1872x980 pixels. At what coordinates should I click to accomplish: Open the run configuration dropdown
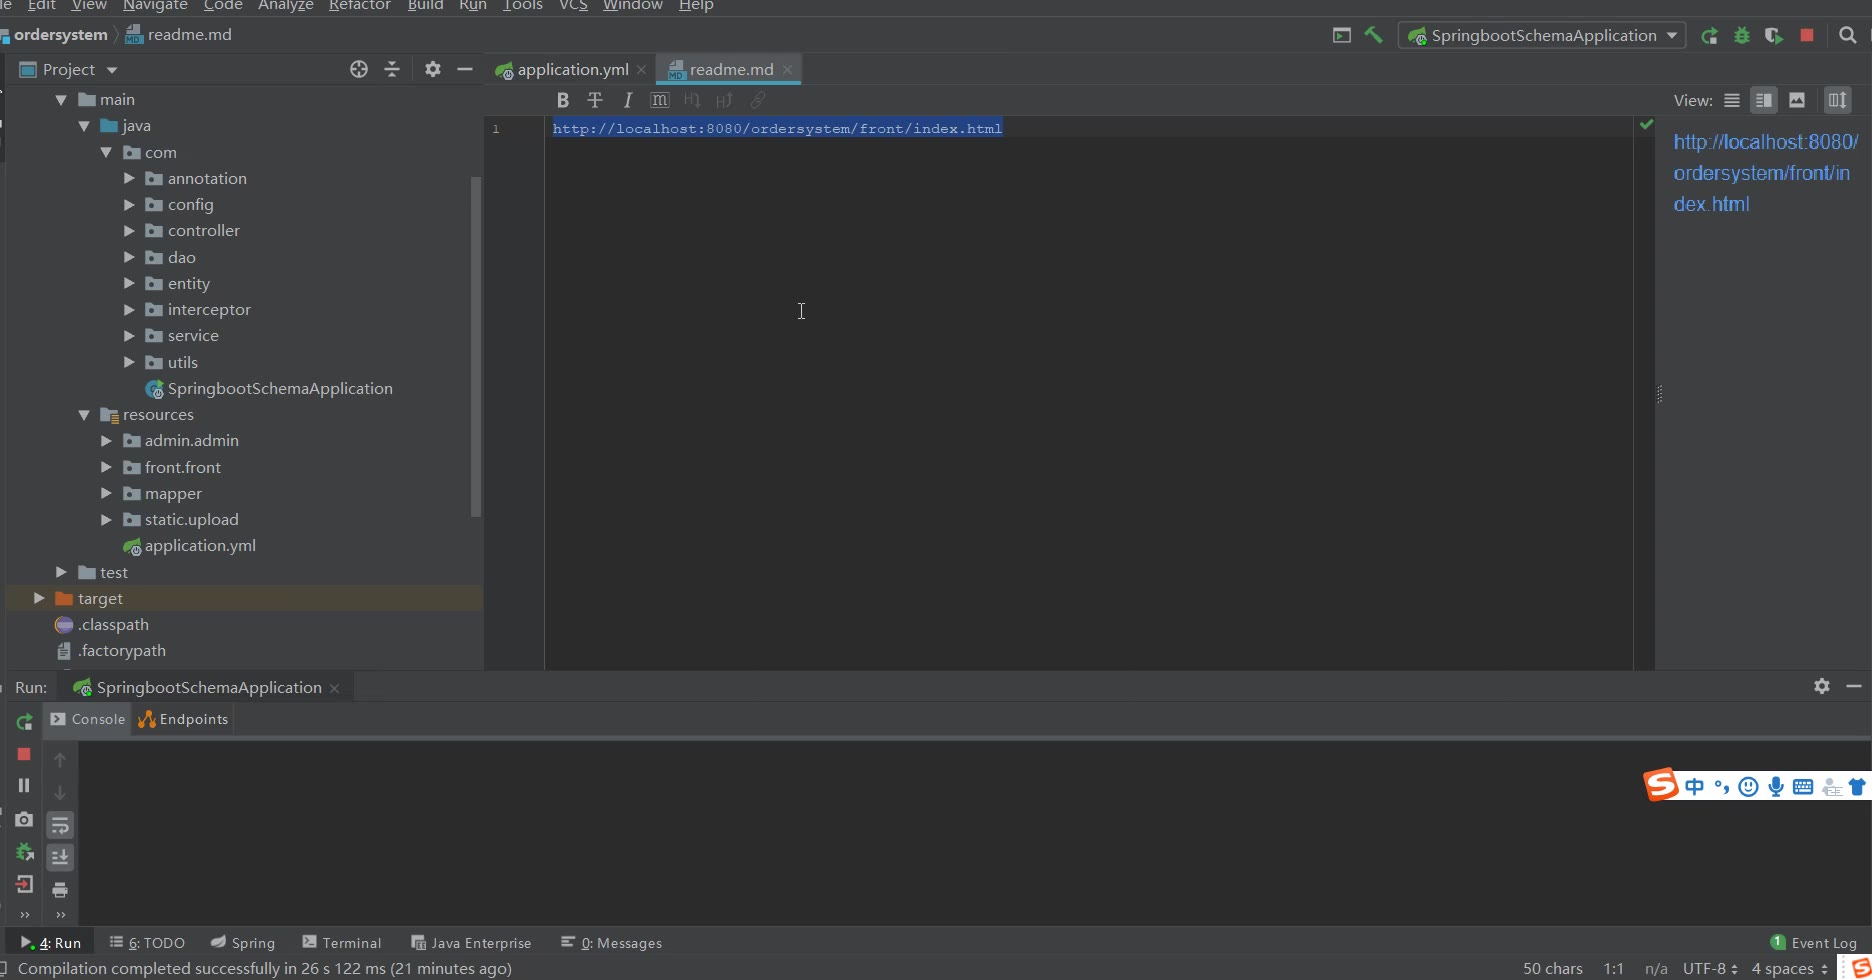tap(1542, 35)
